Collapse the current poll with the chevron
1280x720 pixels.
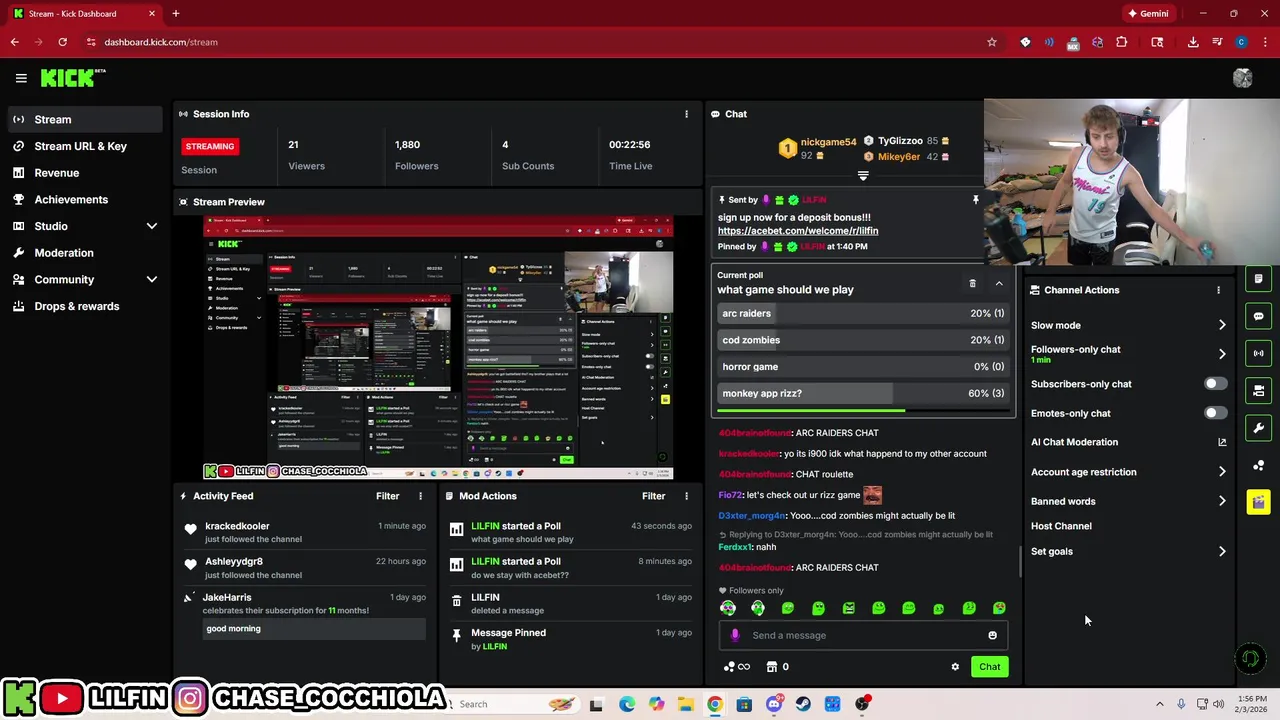(x=998, y=284)
